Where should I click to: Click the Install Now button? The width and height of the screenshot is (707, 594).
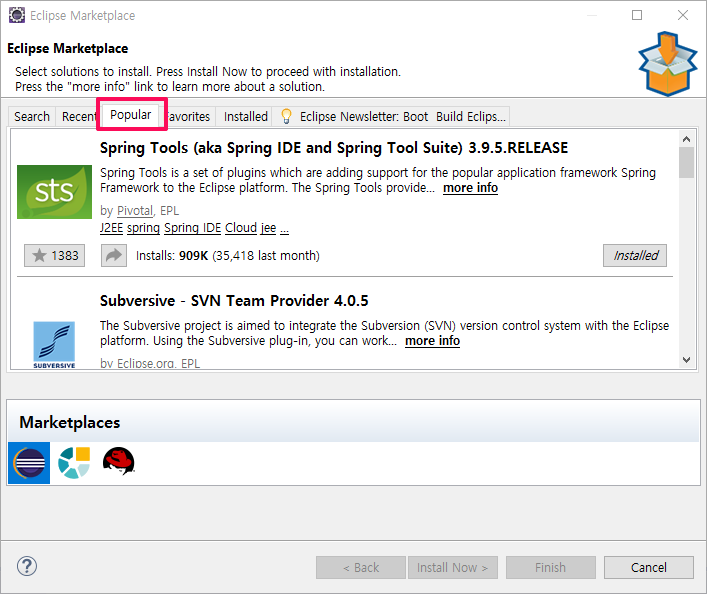[453, 567]
